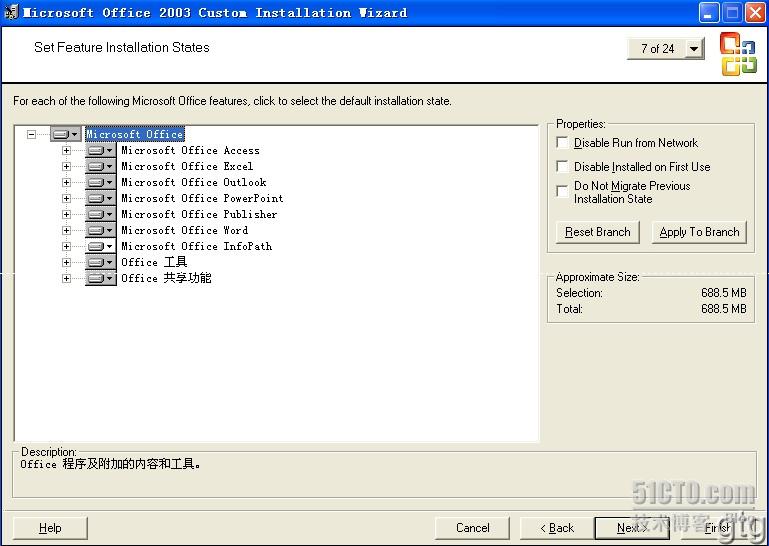Open install state icon for Microsoft Office Word
The image size is (769, 546).
pos(101,230)
